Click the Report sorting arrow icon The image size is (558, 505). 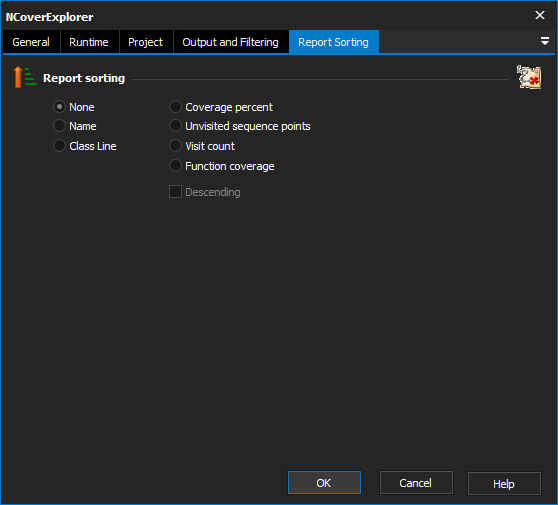(x=25, y=77)
